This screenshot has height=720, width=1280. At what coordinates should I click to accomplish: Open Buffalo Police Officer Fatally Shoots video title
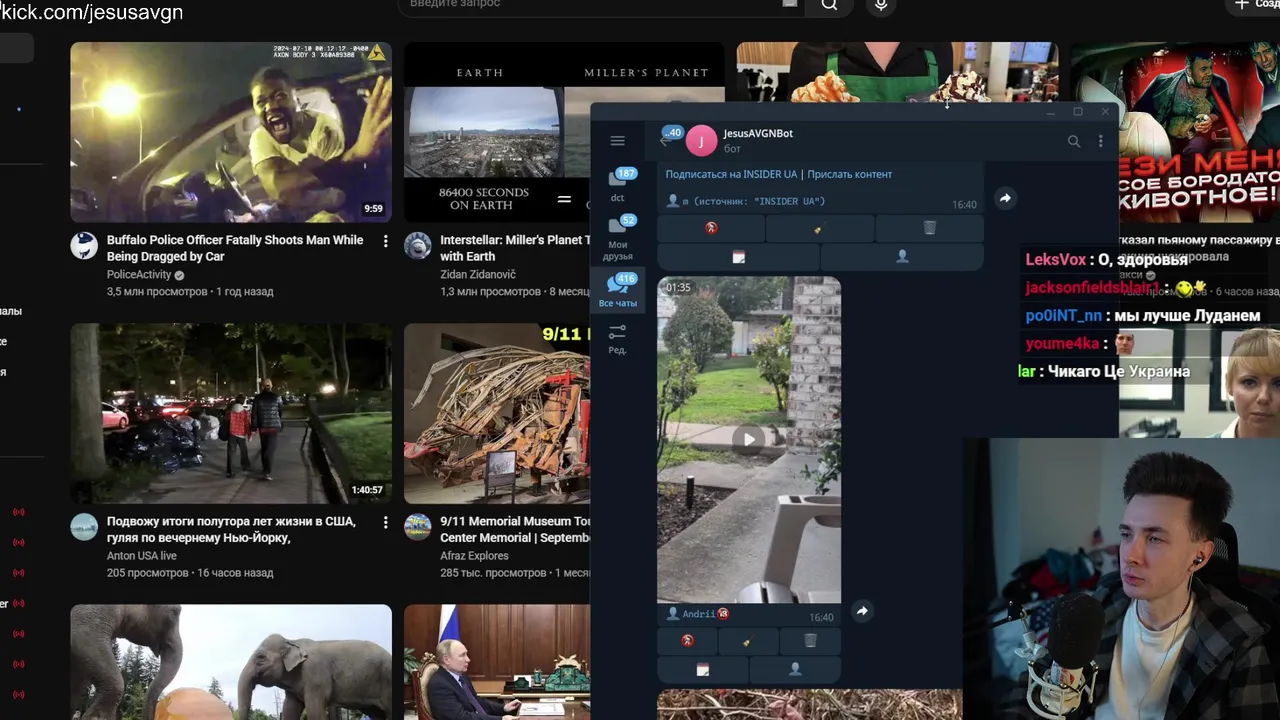click(x=235, y=248)
